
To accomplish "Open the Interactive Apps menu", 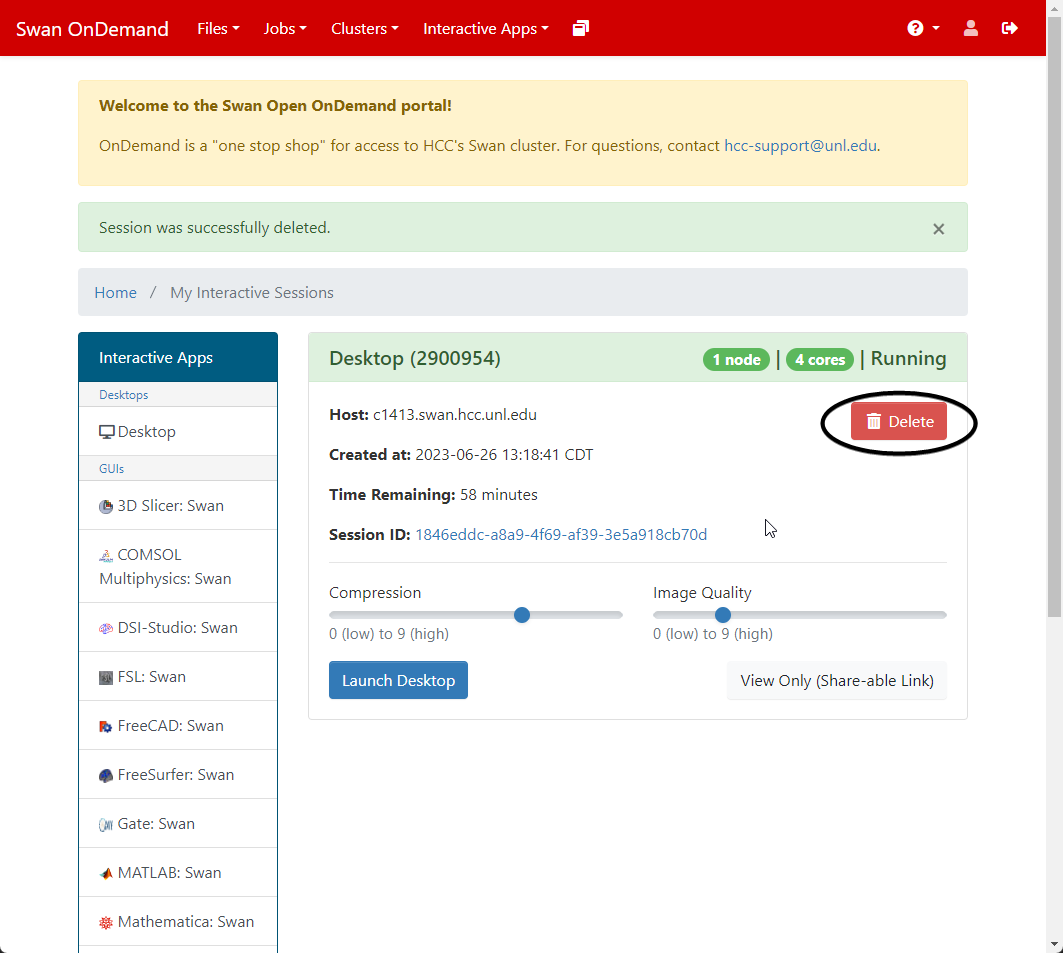I will point(485,29).
